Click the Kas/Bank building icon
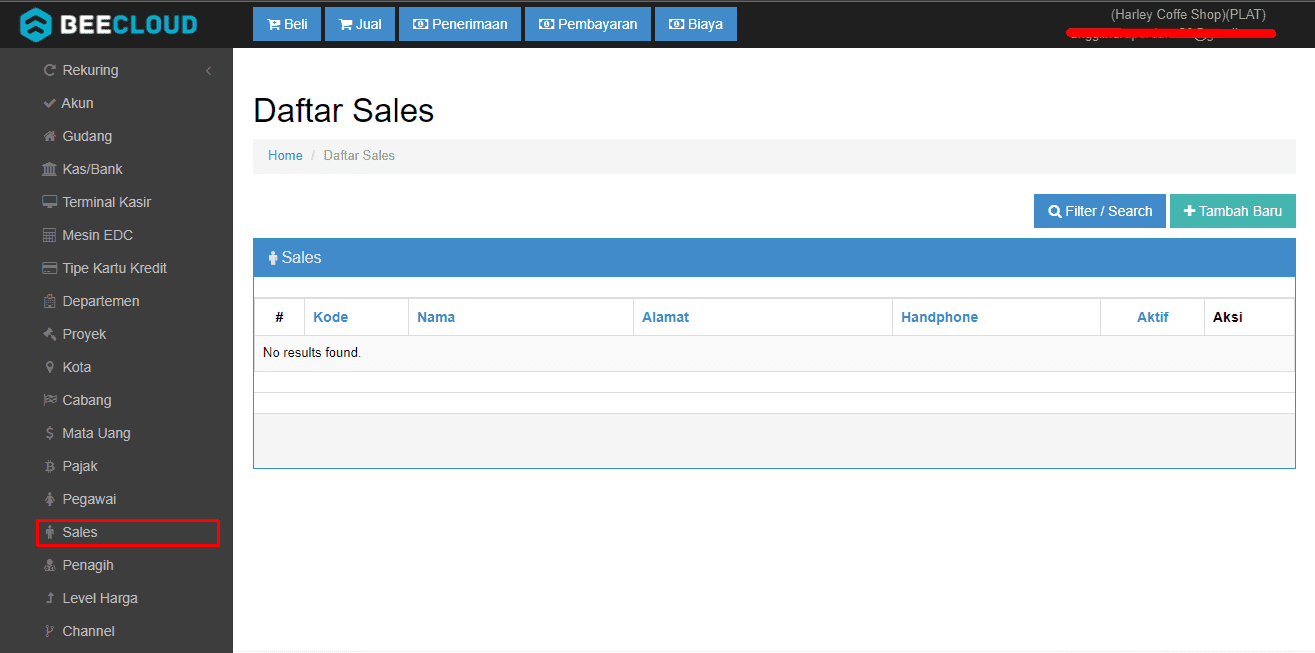 click(50, 169)
